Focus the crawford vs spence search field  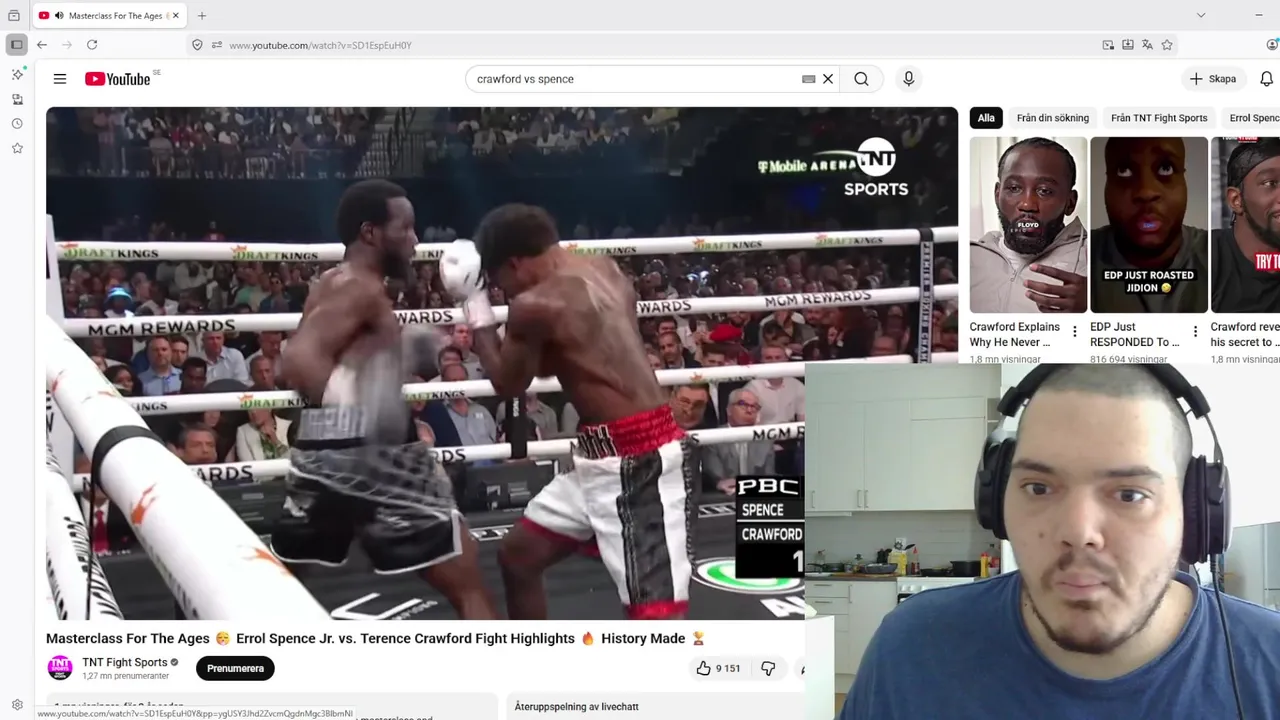pos(636,79)
